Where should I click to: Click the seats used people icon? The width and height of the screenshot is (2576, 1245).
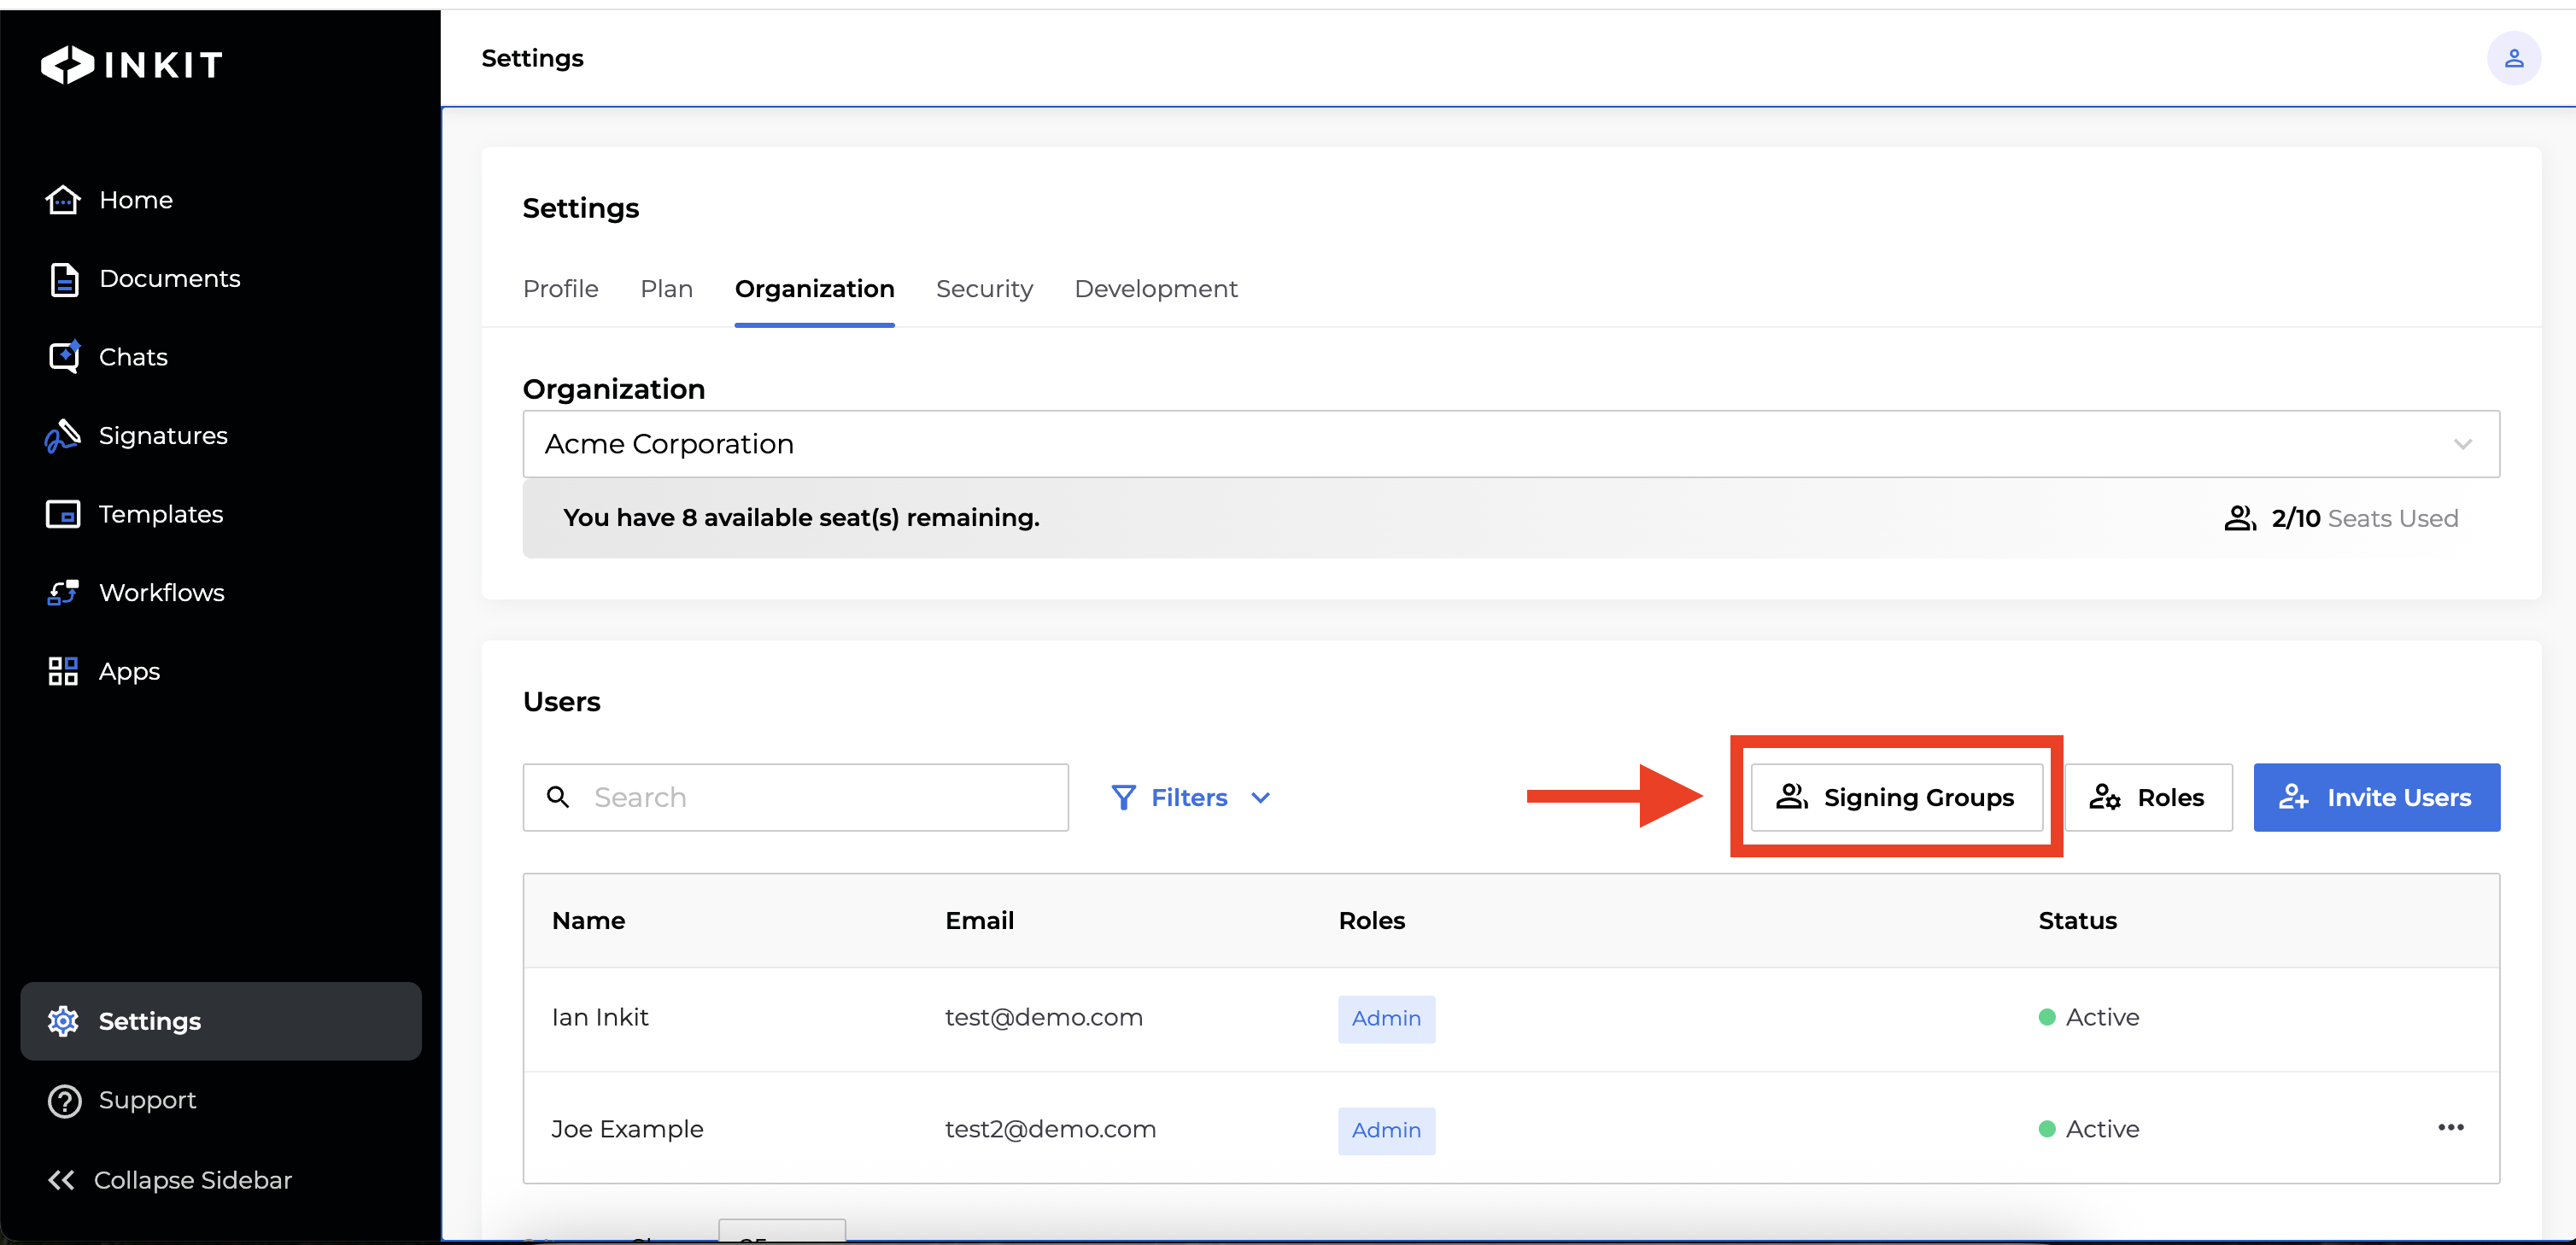click(2239, 518)
